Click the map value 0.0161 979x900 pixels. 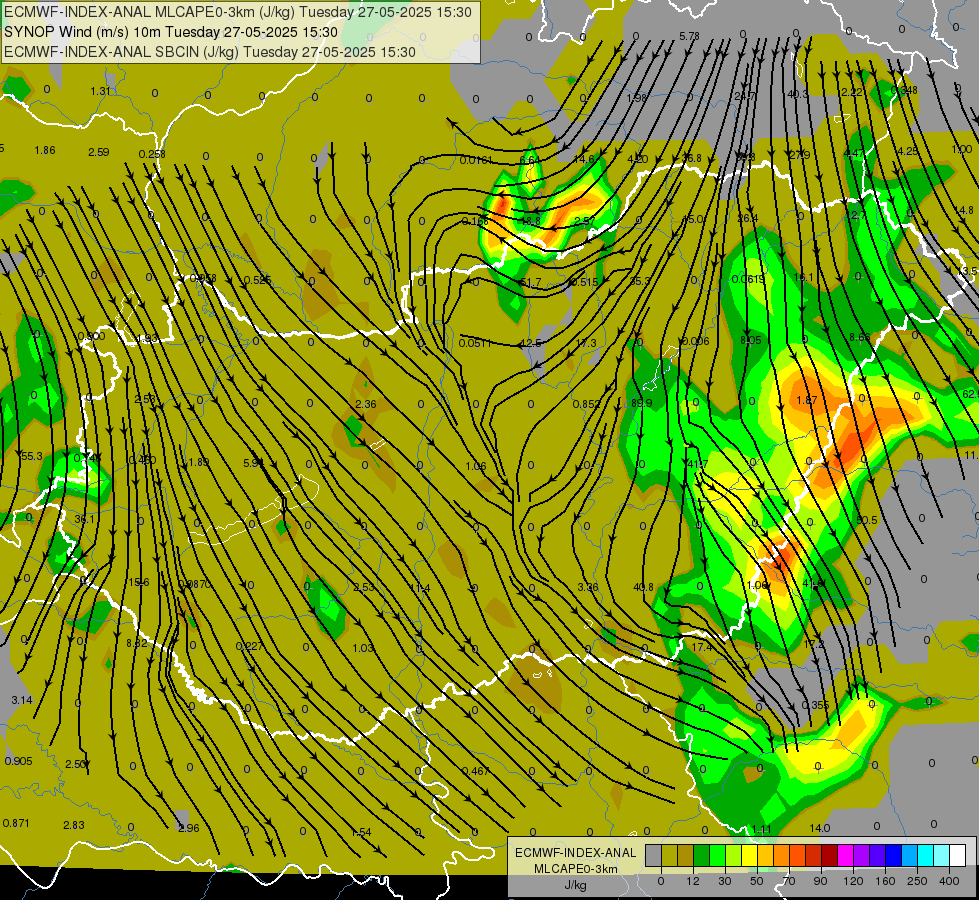pyautogui.click(x=476, y=161)
